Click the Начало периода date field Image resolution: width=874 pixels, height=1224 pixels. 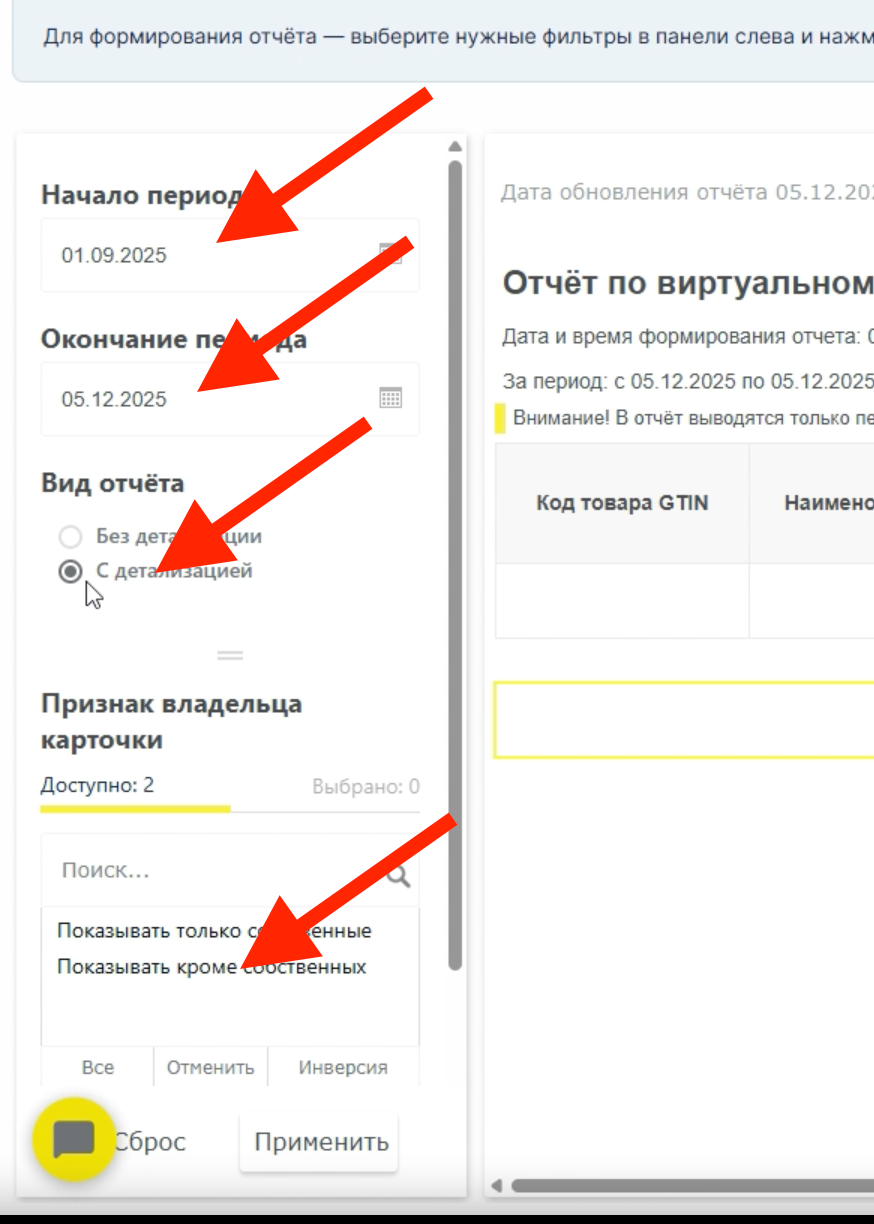pyautogui.click(x=200, y=256)
